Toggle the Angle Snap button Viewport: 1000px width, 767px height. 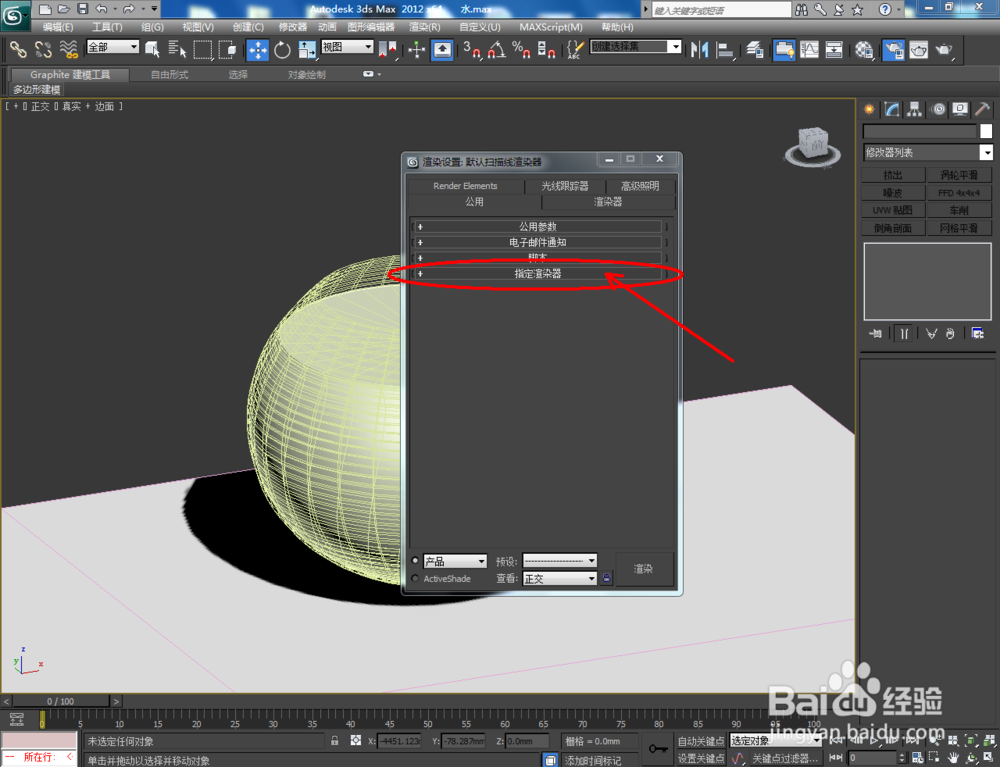tap(496, 49)
